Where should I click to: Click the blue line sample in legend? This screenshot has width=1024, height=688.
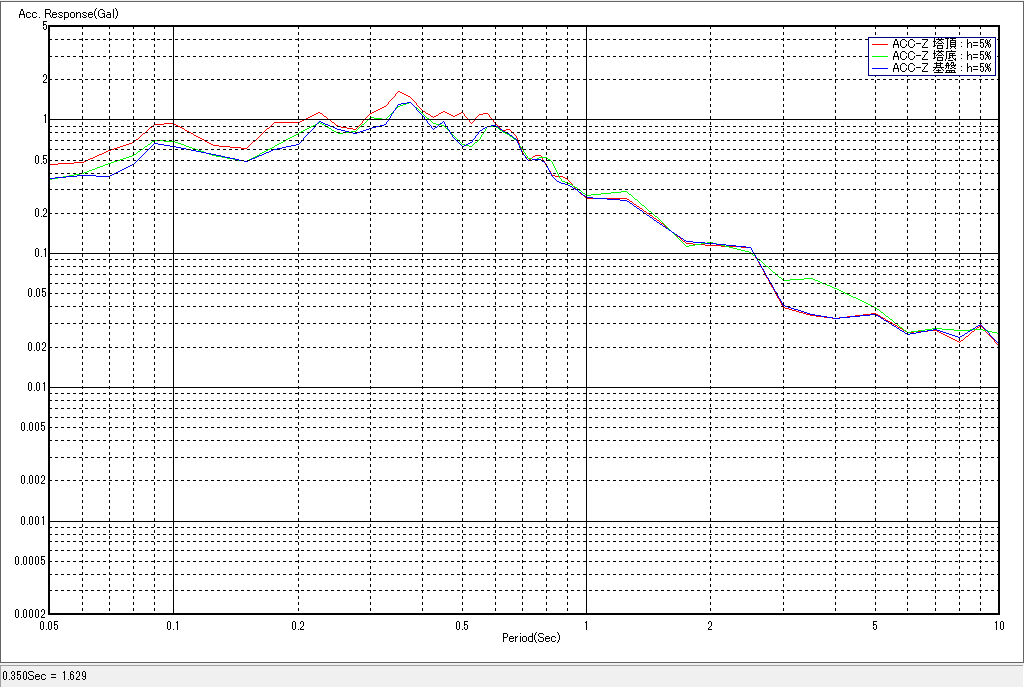pyautogui.click(x=880, y=68)
